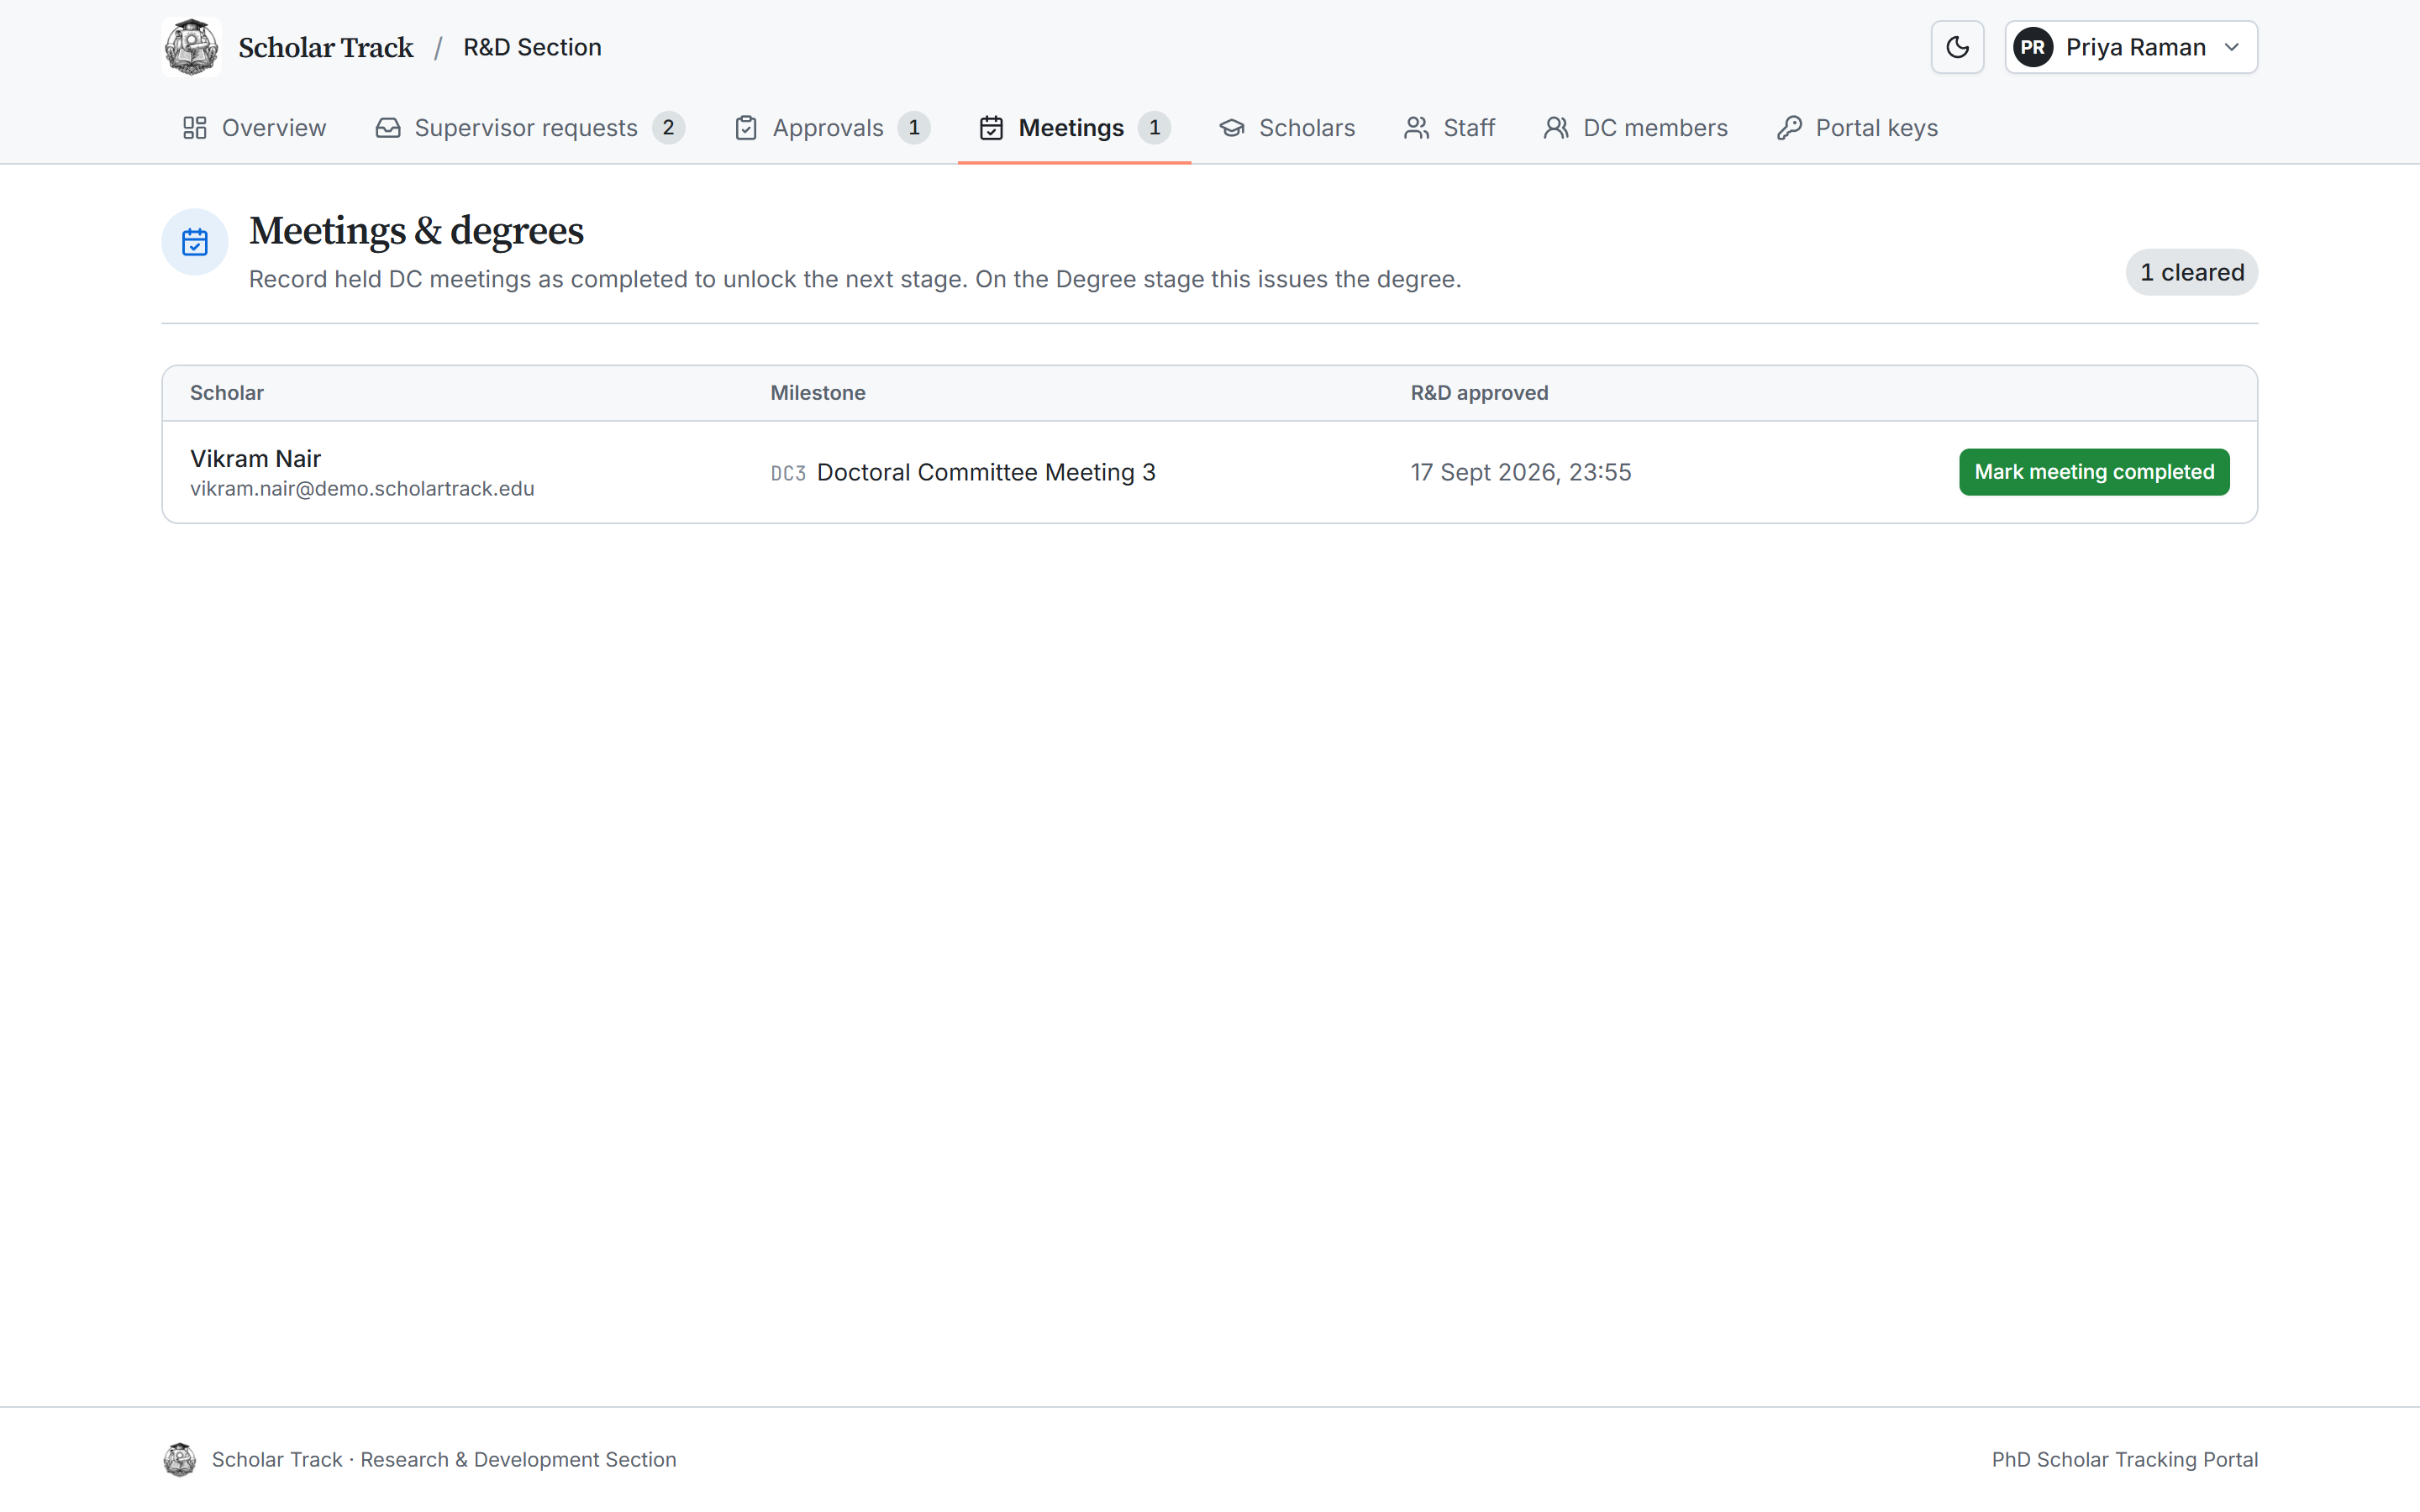This screenshot has height=1512, width=2420.
Task: Click the Overview grid icon
Action: pyautogui.click(x=195, y=128)
